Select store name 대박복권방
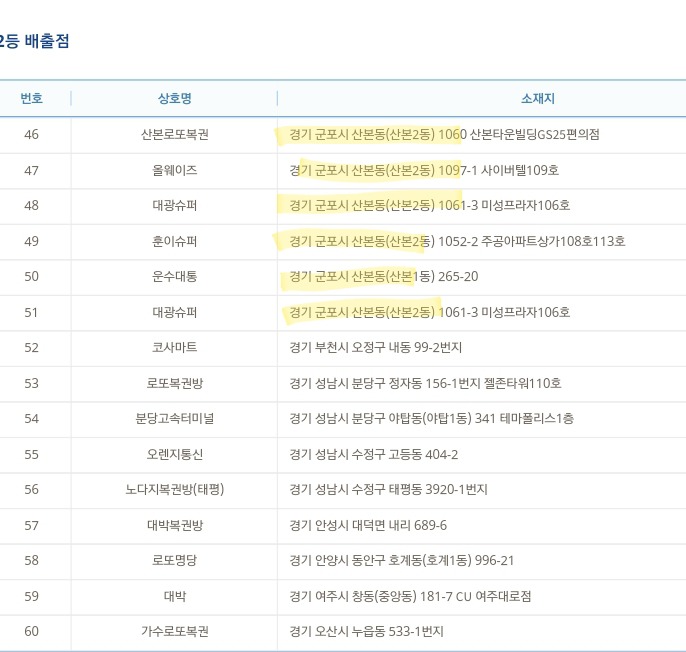Image resolution: width=686 pixels, height=652 pixels. (175, 525)
